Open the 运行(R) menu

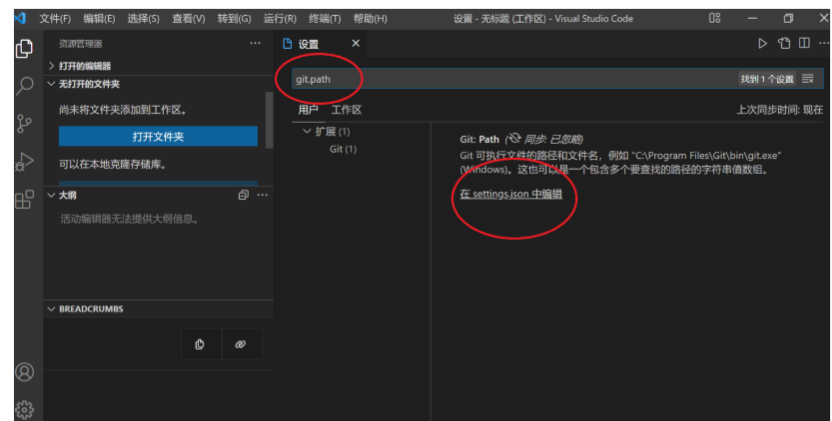280,19
